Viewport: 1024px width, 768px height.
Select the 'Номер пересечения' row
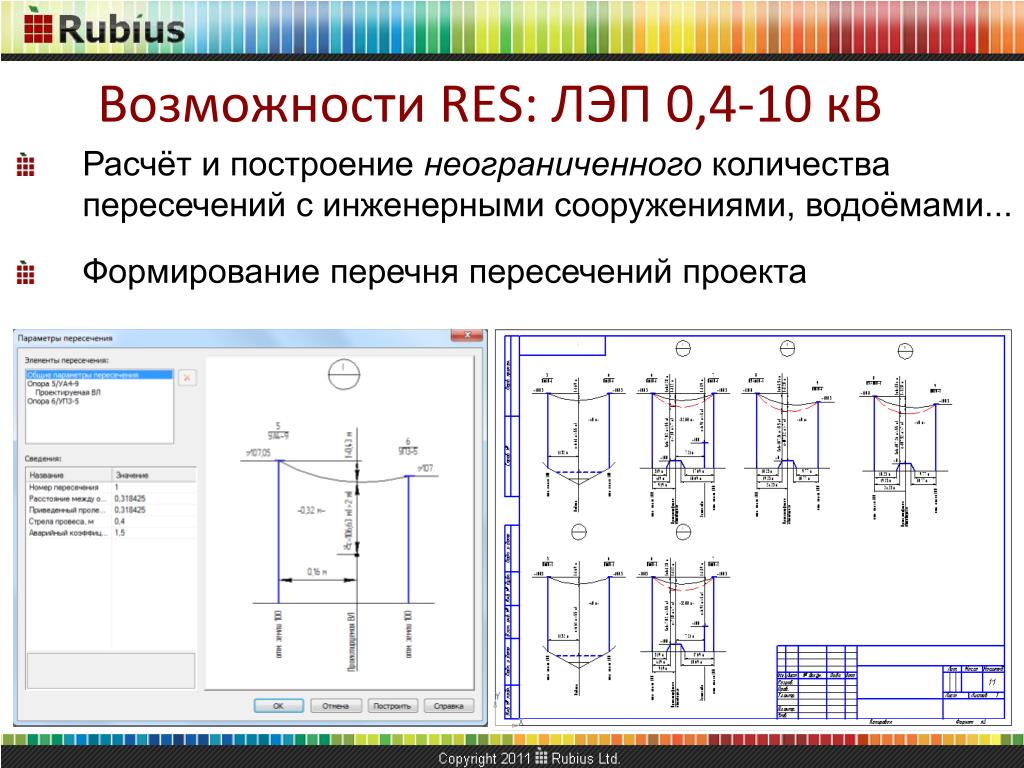111,487
